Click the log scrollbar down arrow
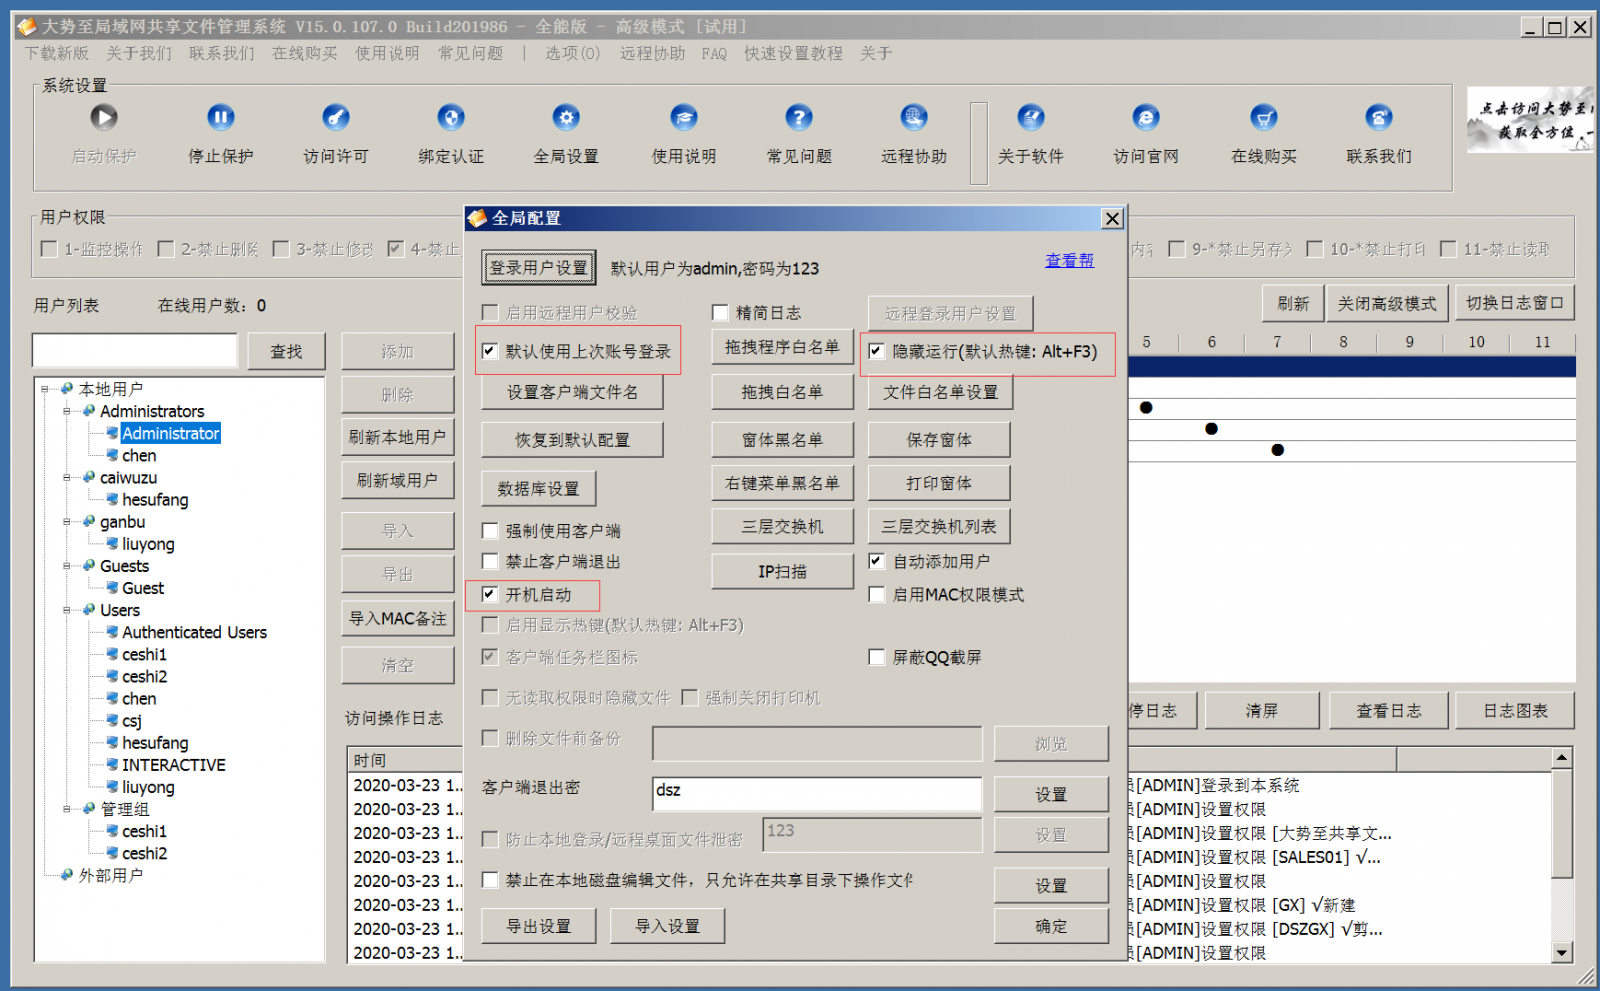Image resolution: width=1600 pixels, height=991 pixels. tap(1562, 953)
